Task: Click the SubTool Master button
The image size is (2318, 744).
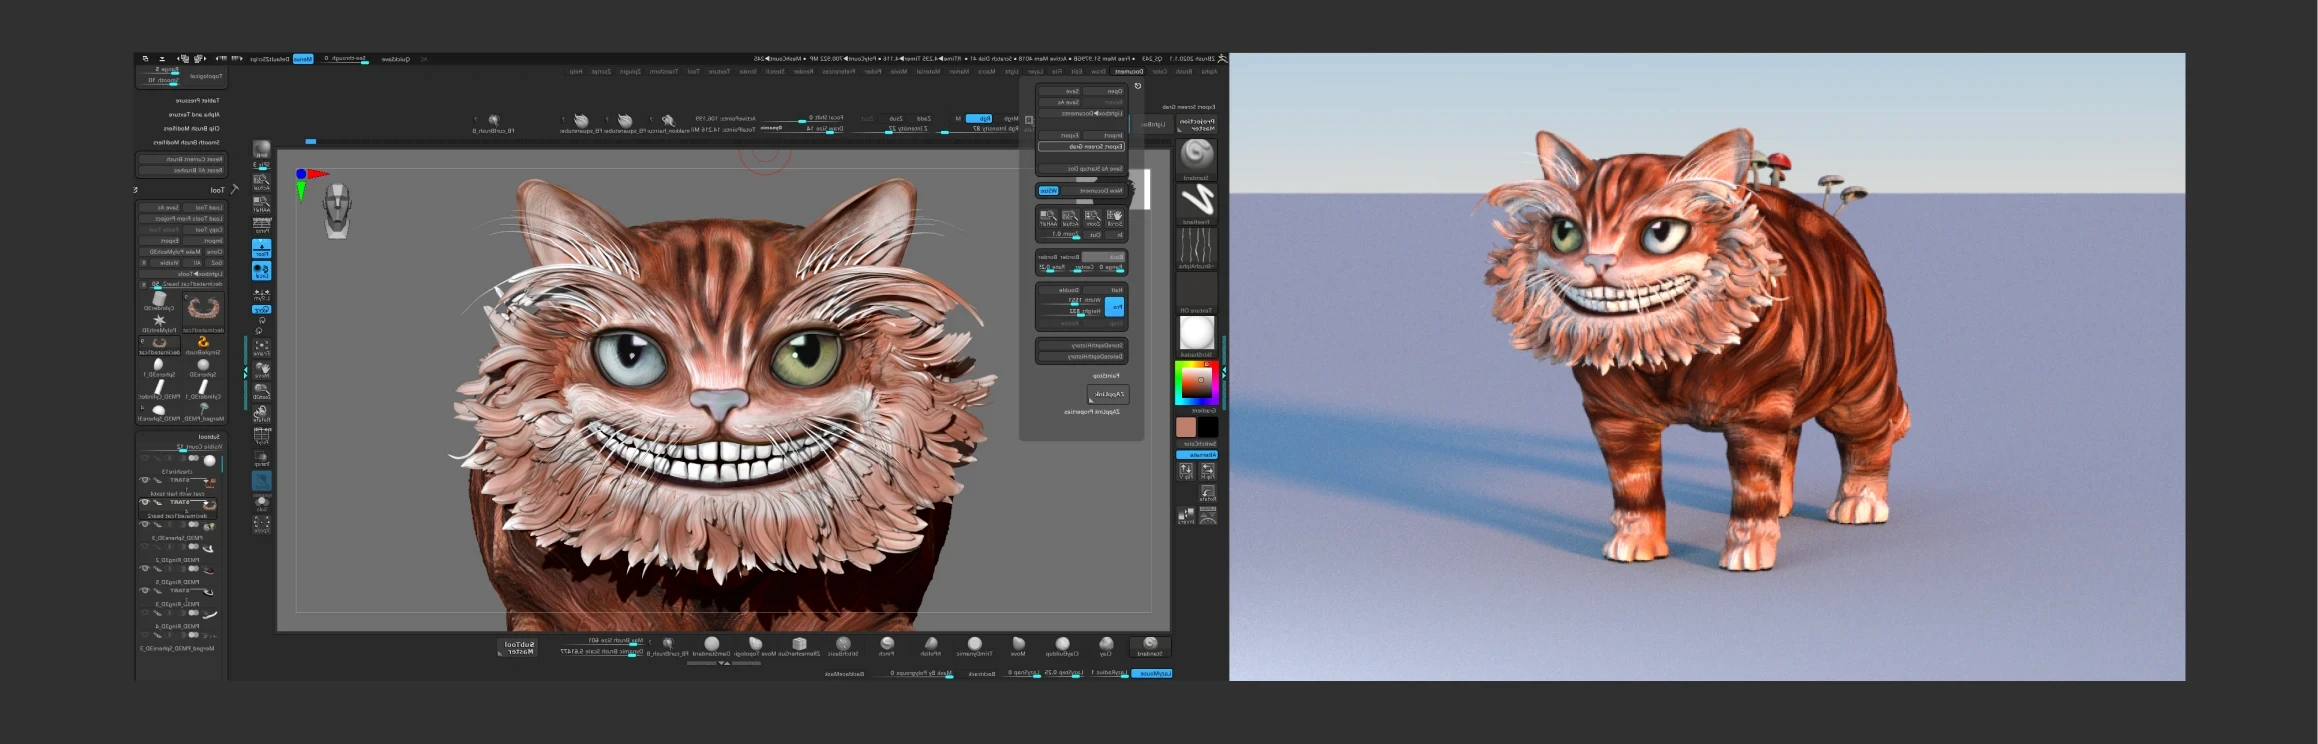Action: click(518, 648)
